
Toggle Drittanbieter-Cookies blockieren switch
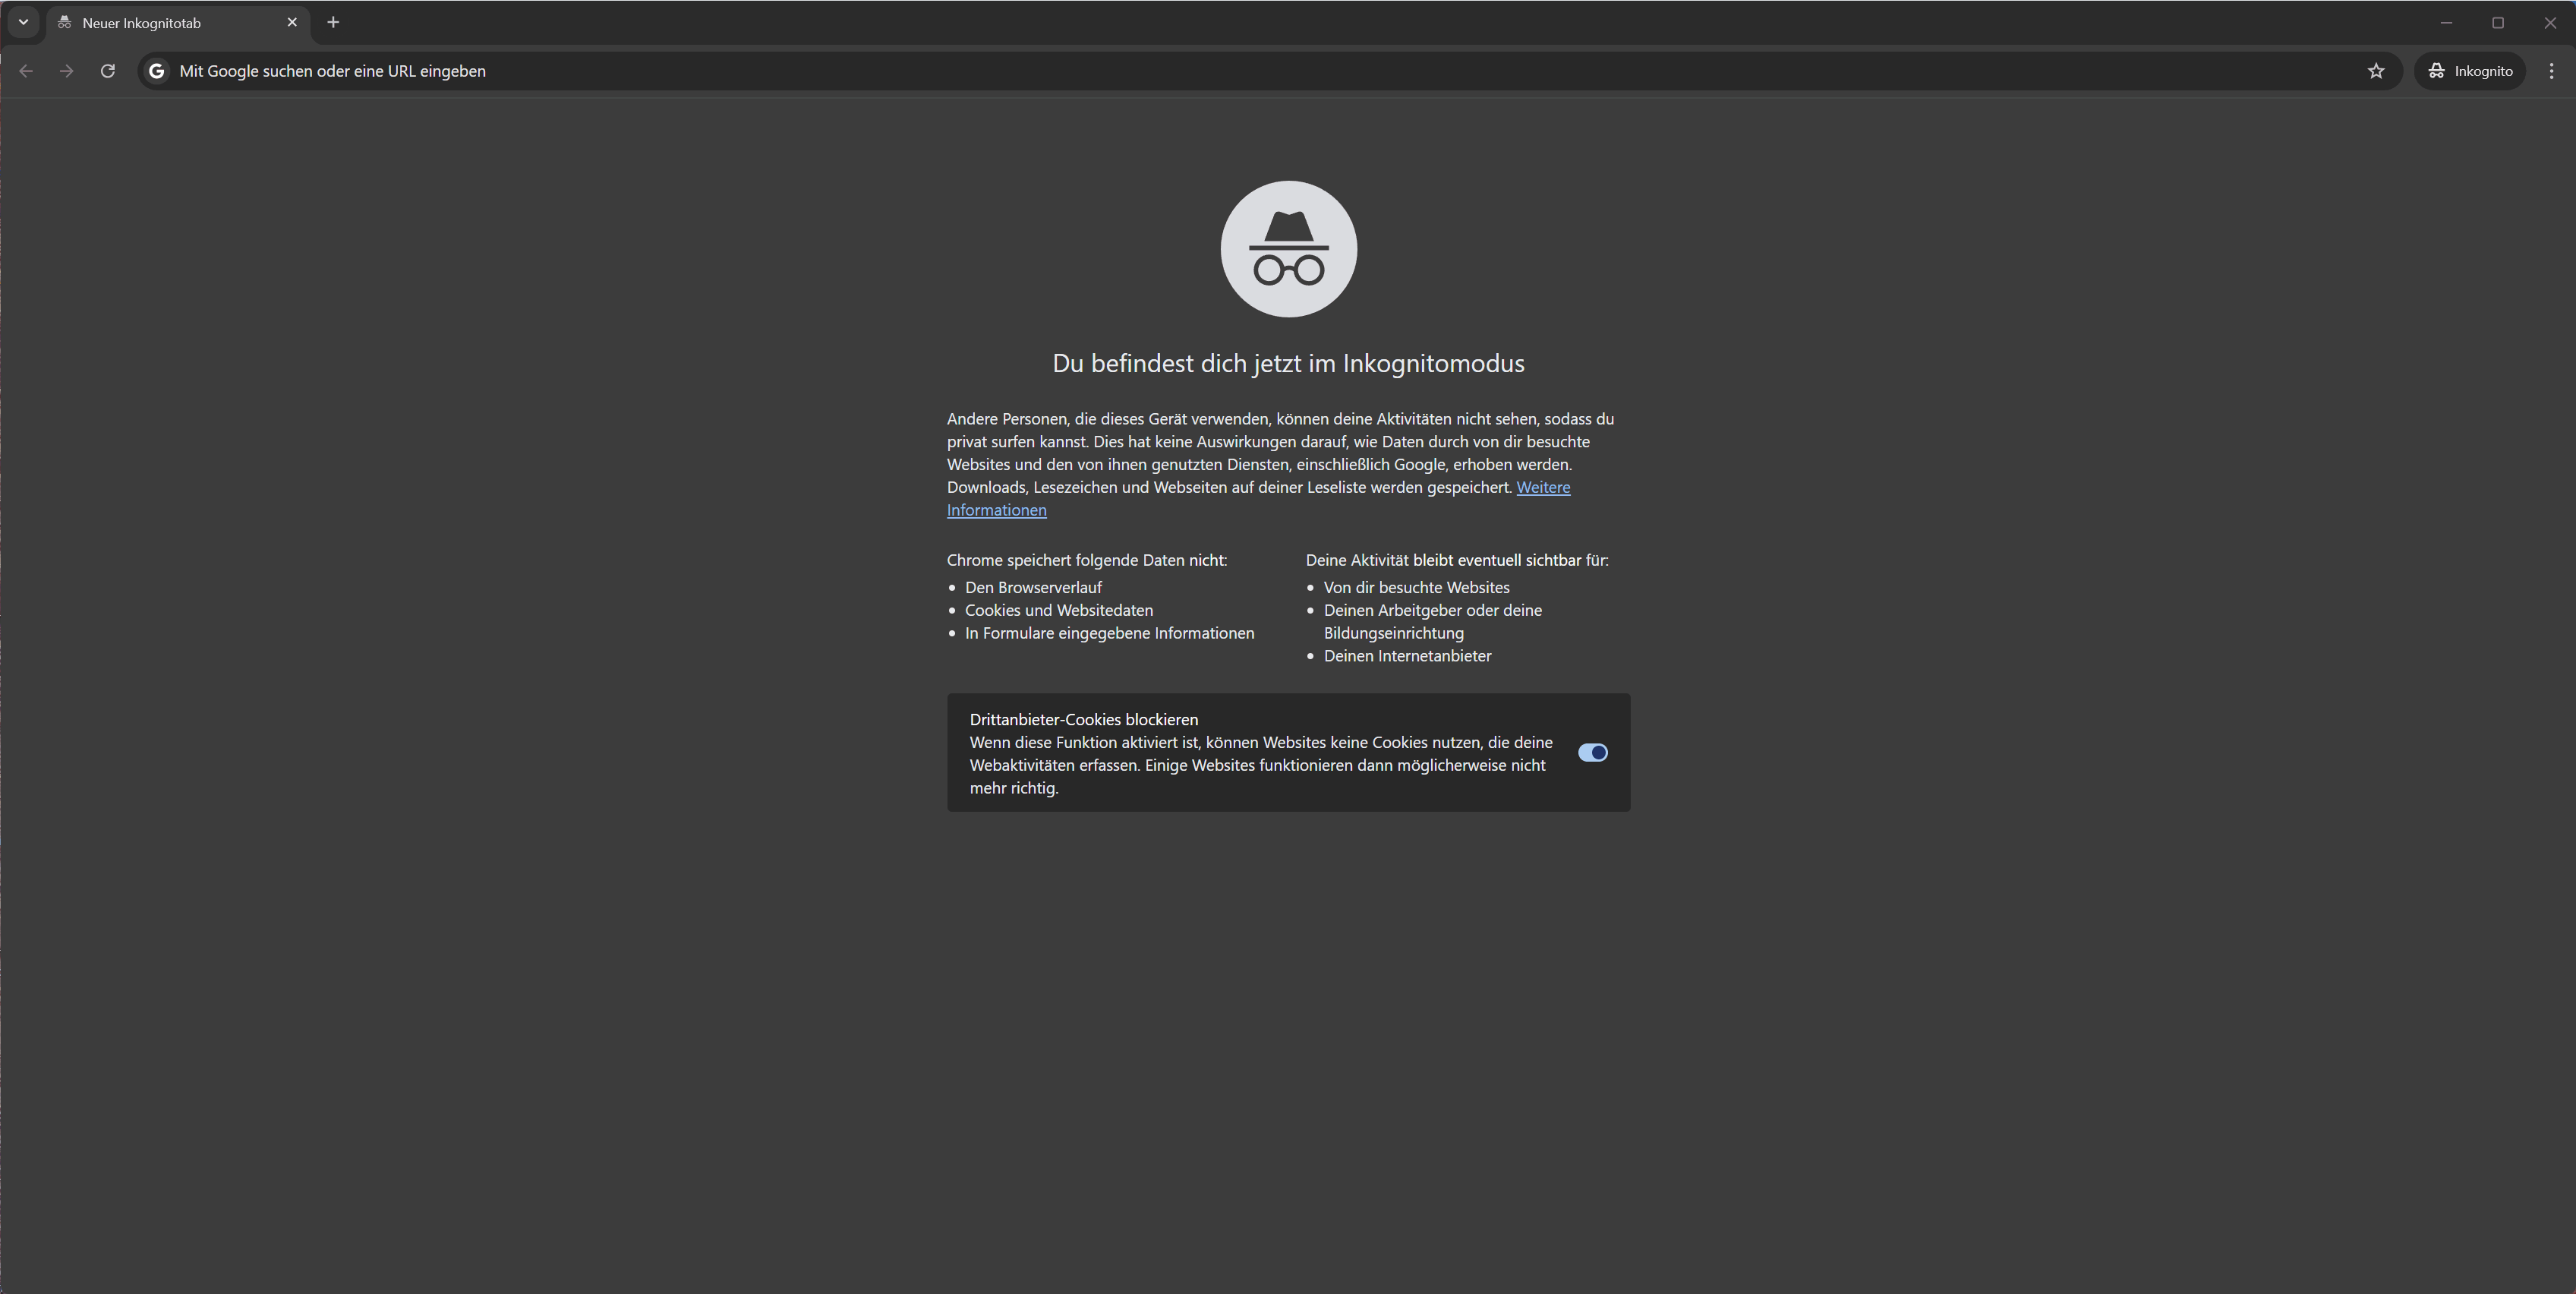click(1592, 753)
